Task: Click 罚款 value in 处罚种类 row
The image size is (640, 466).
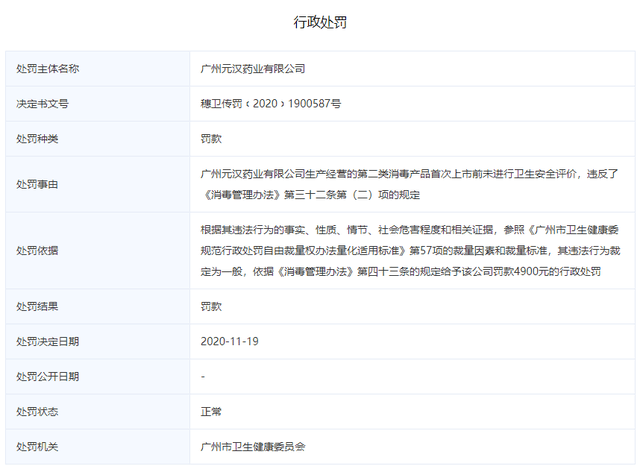Action: click(x=211, y=138)
